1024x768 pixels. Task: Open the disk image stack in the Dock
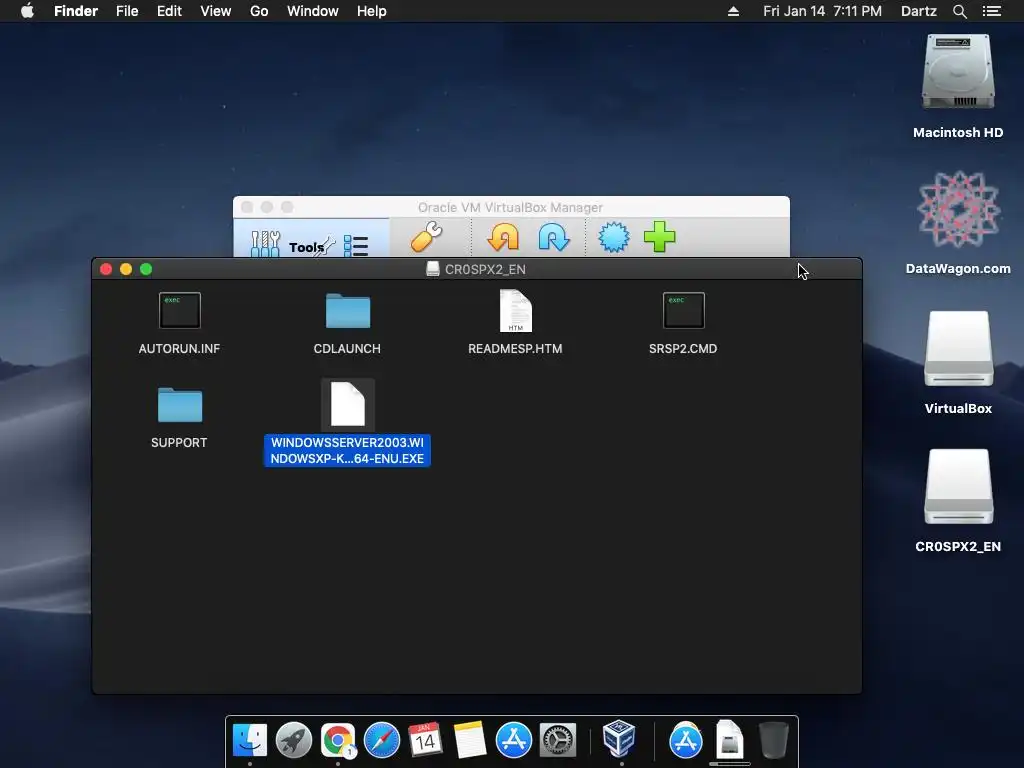(x=729, y=739)
